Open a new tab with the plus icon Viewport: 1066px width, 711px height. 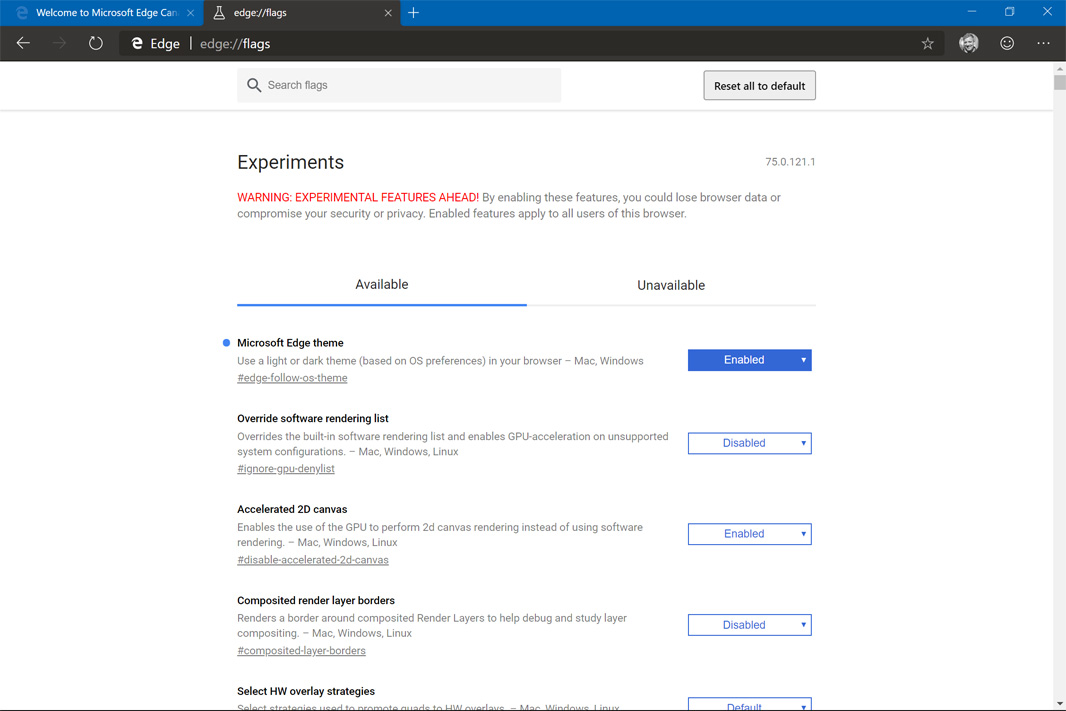tap(413, 13)
